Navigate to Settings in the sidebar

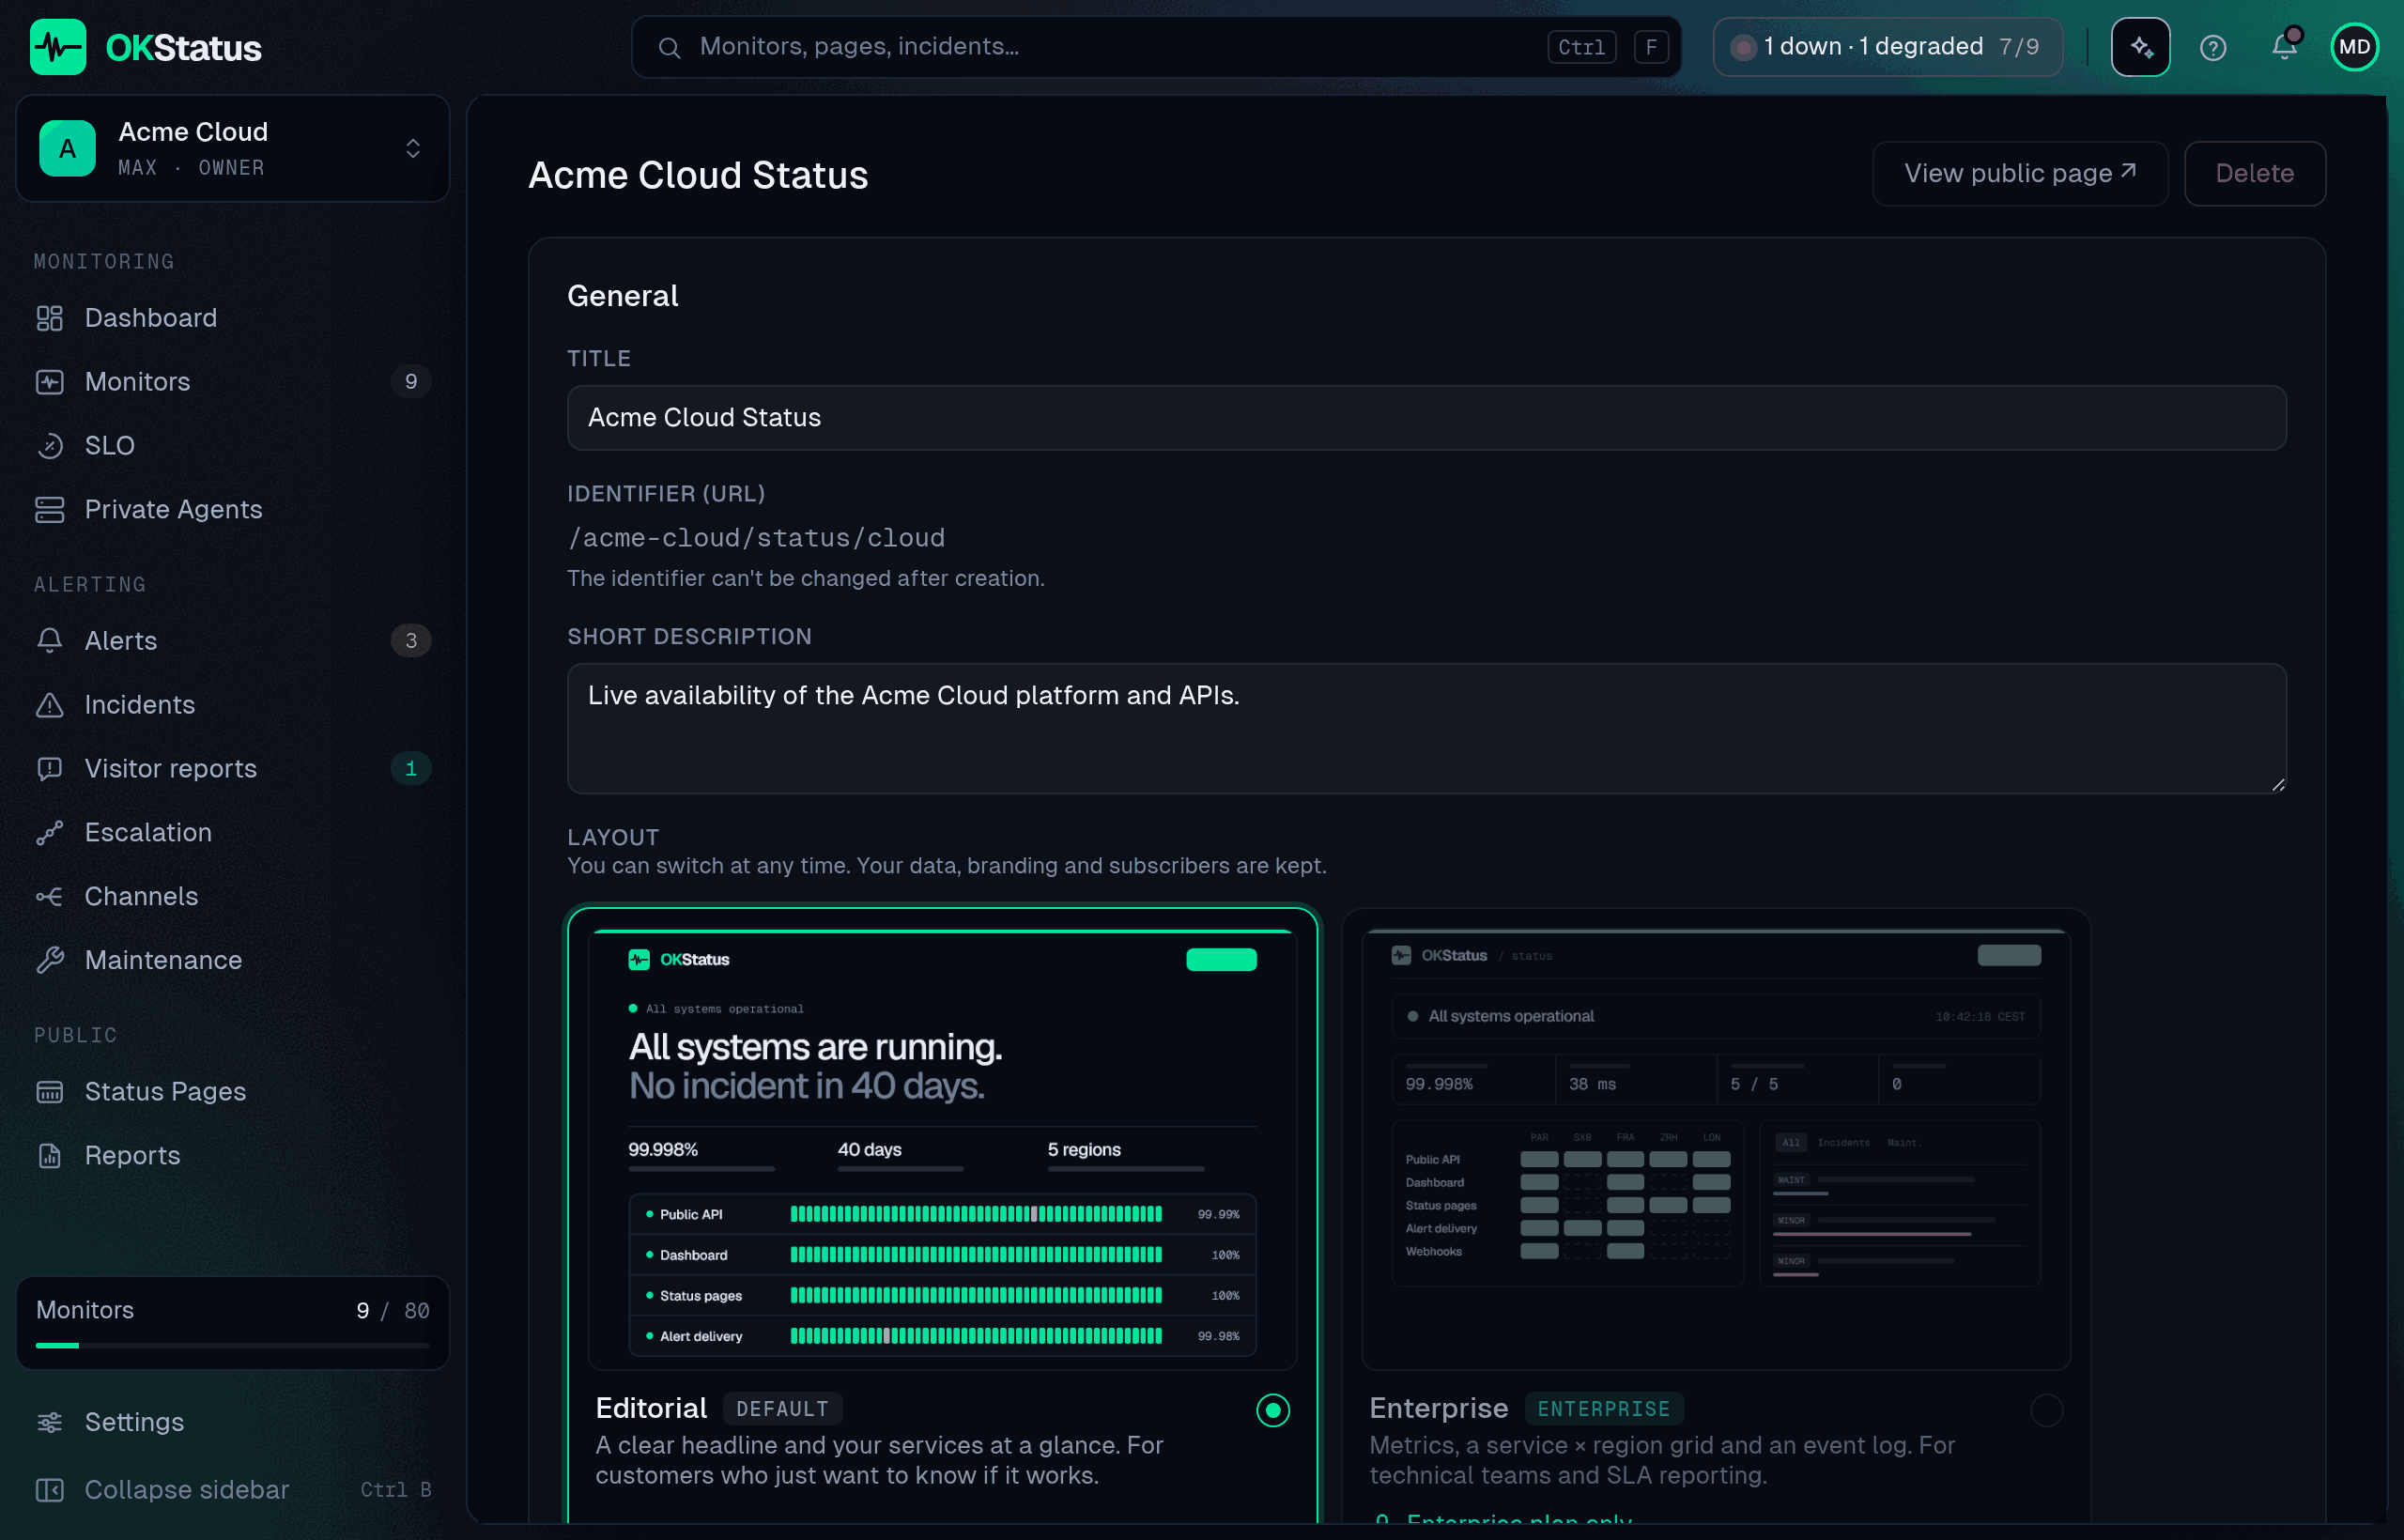(x=232, y=1422)
